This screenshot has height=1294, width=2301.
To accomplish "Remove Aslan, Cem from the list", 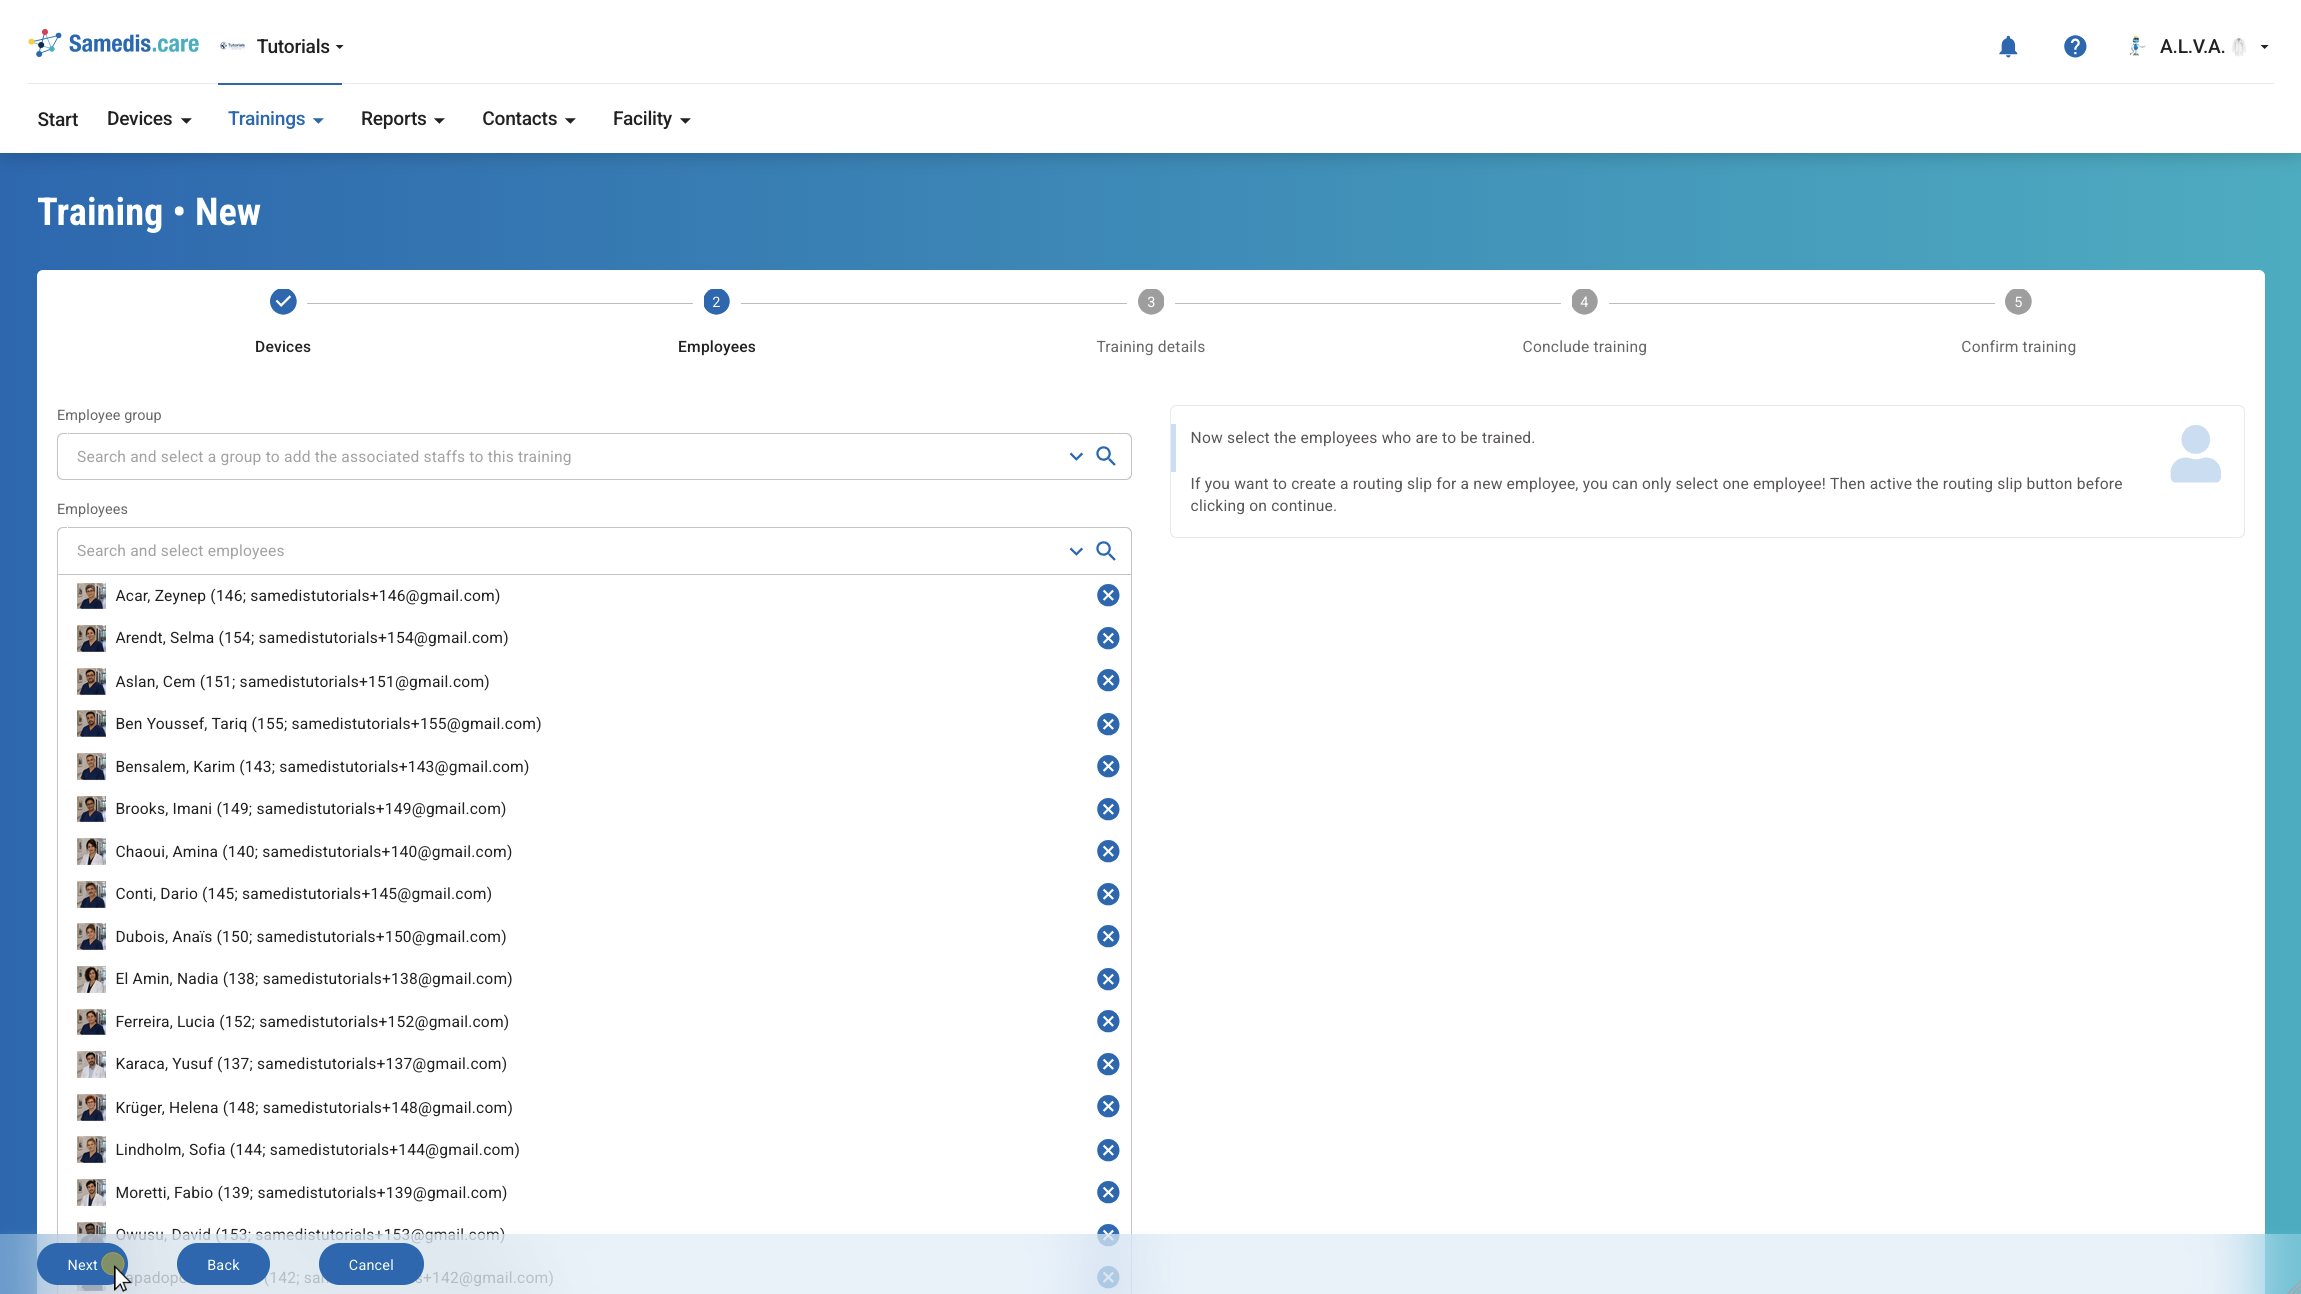I will tap(1108, 681).
